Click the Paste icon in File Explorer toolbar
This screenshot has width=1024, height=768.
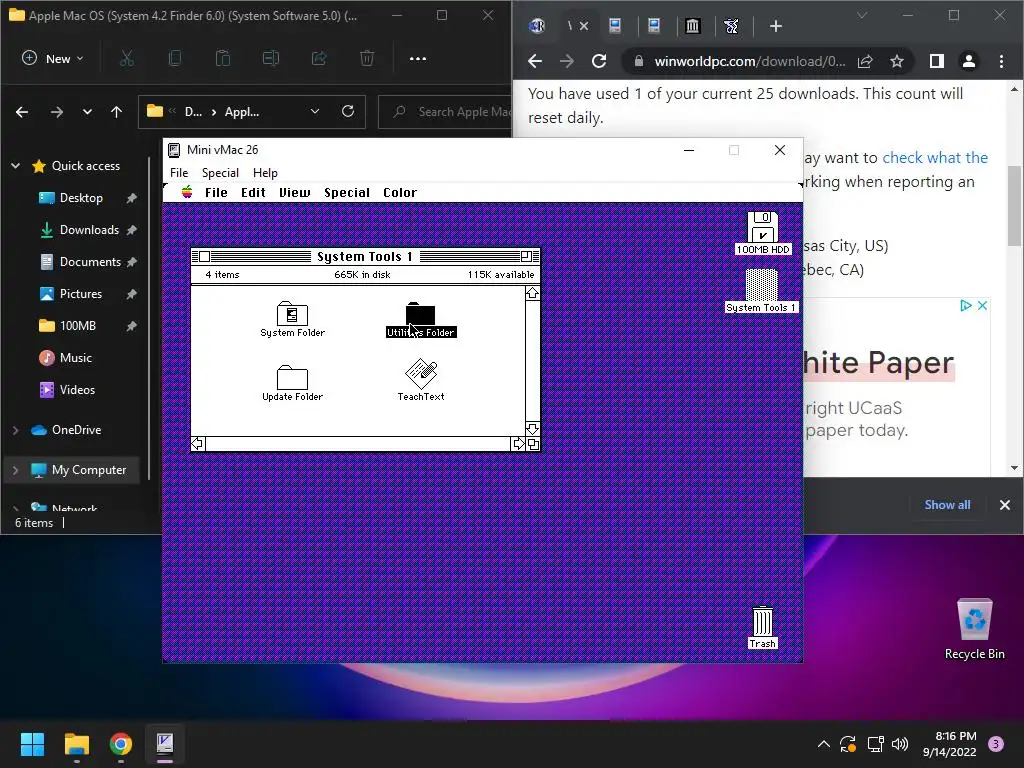(x=223, y=59)
